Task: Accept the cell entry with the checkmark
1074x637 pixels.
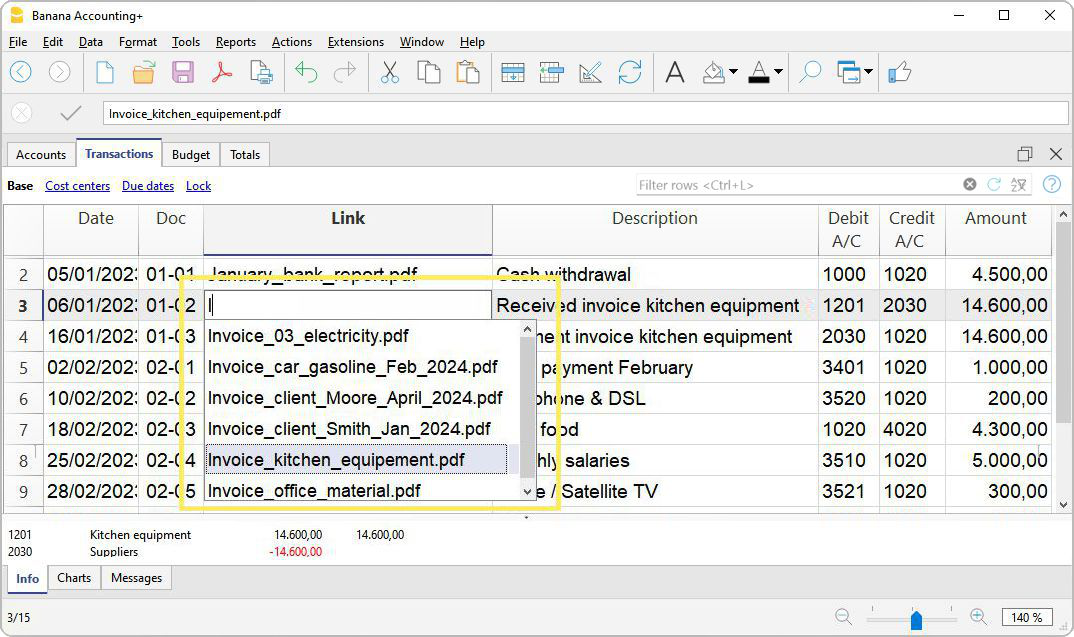Action: coord(70,113)
